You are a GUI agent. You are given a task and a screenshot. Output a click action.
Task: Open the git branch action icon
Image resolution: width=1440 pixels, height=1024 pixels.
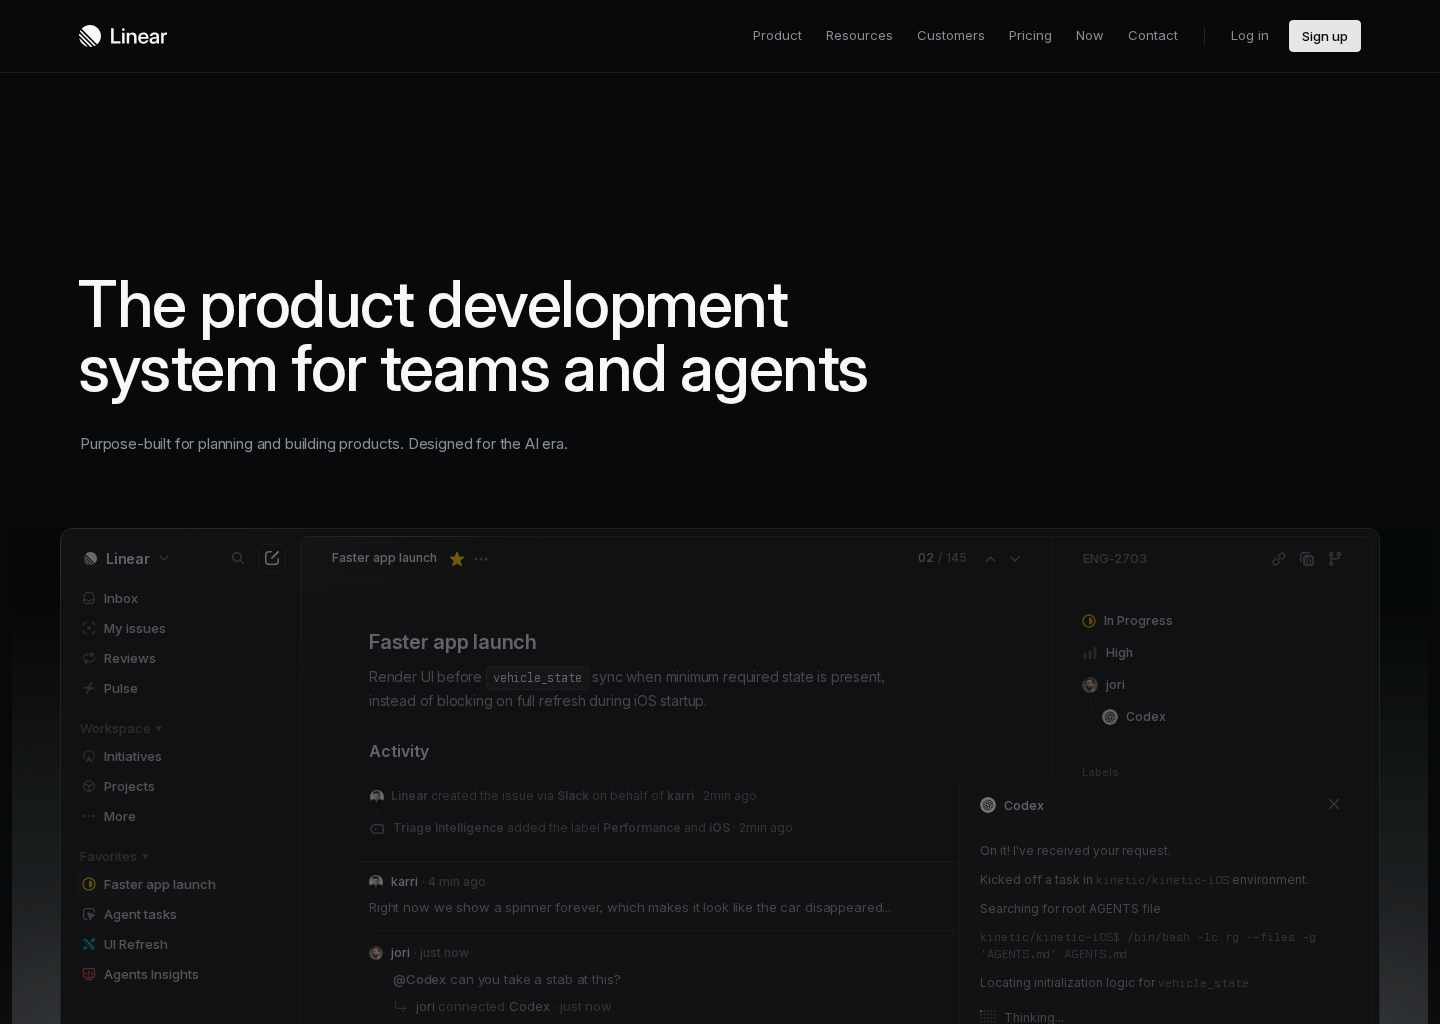coord(1335,559)
